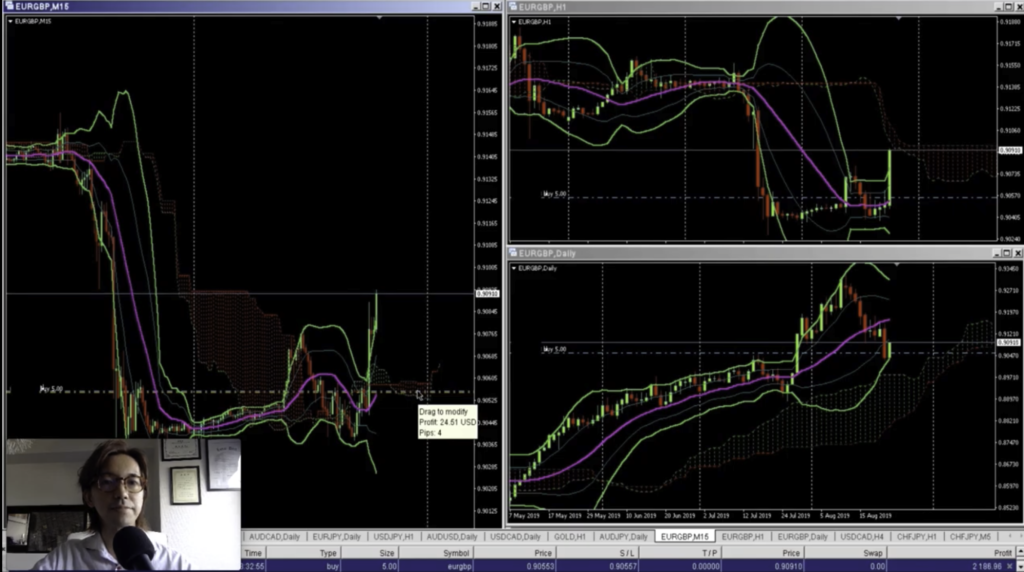
Task: Open the USDJPY,H1 chart tab
Action: (x=393, y=537)
